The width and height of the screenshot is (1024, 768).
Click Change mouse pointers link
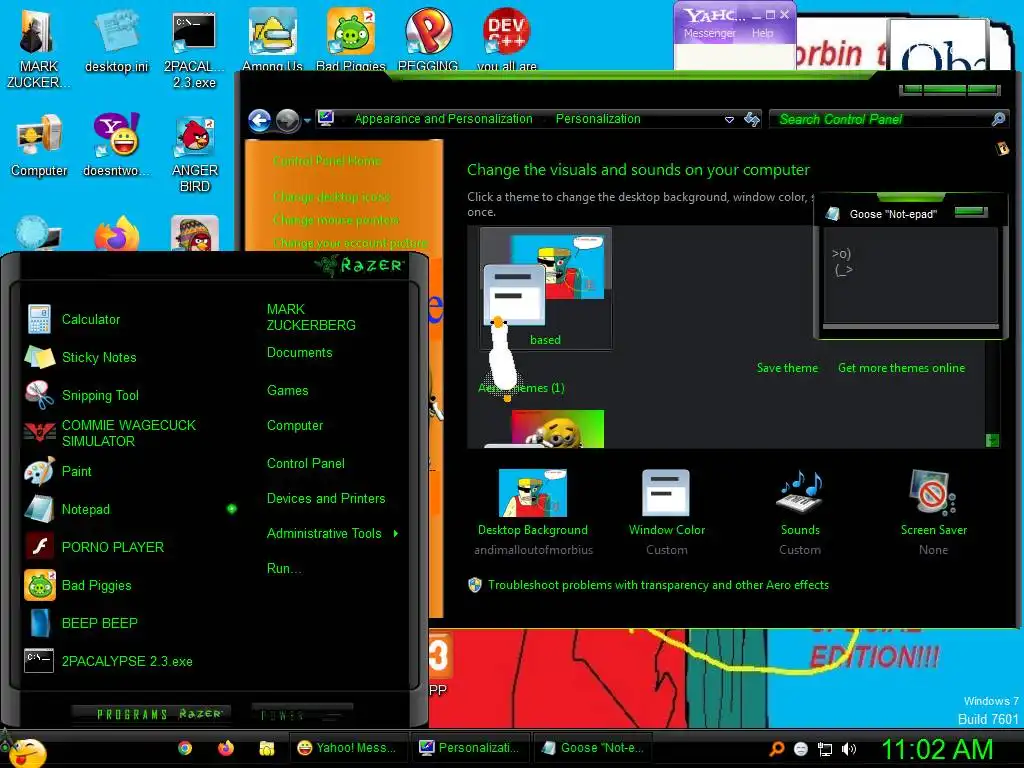click(x=336, y=220)
